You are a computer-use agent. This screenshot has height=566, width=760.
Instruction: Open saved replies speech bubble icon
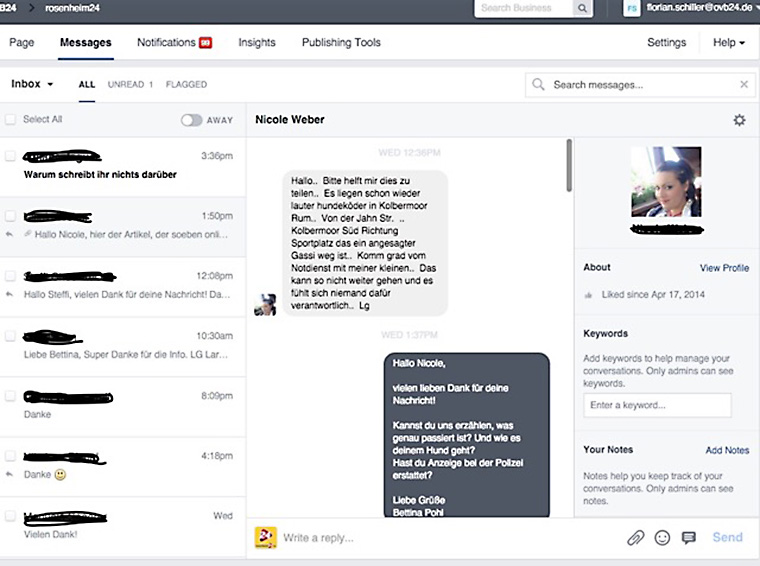[x=689, y=537]
